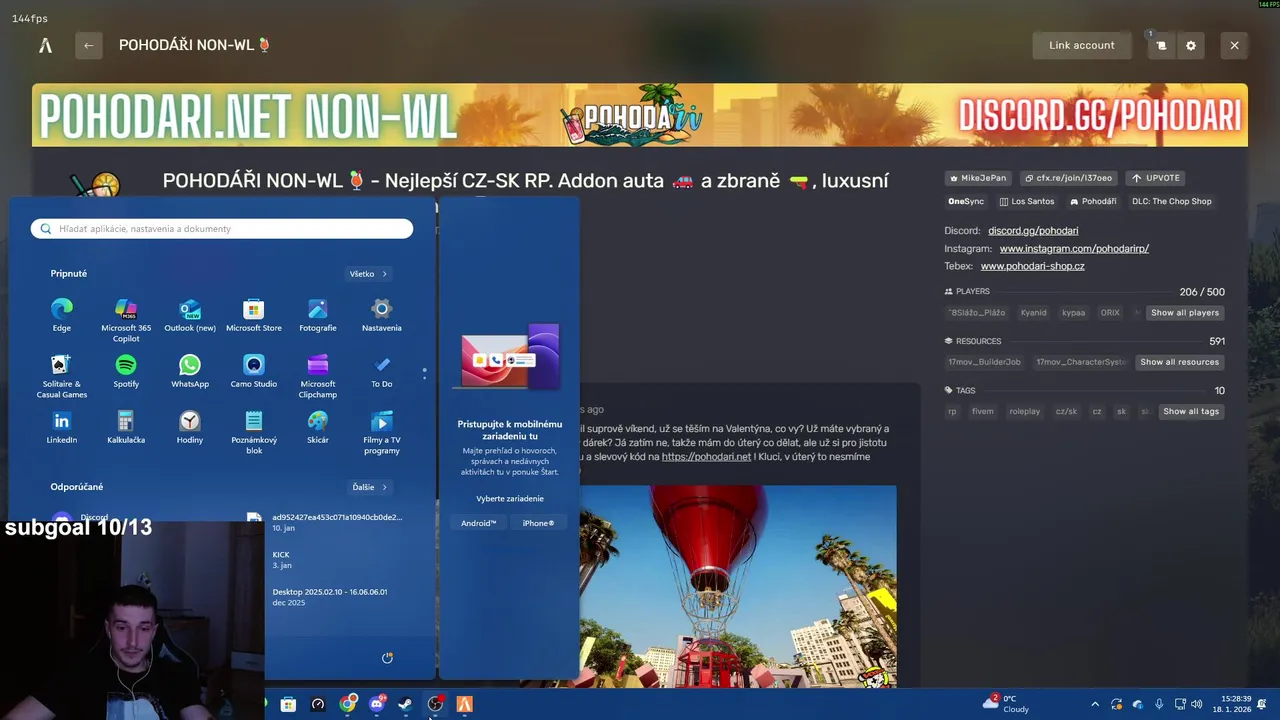Open Start menu next page dots

[x=424, y=373]
